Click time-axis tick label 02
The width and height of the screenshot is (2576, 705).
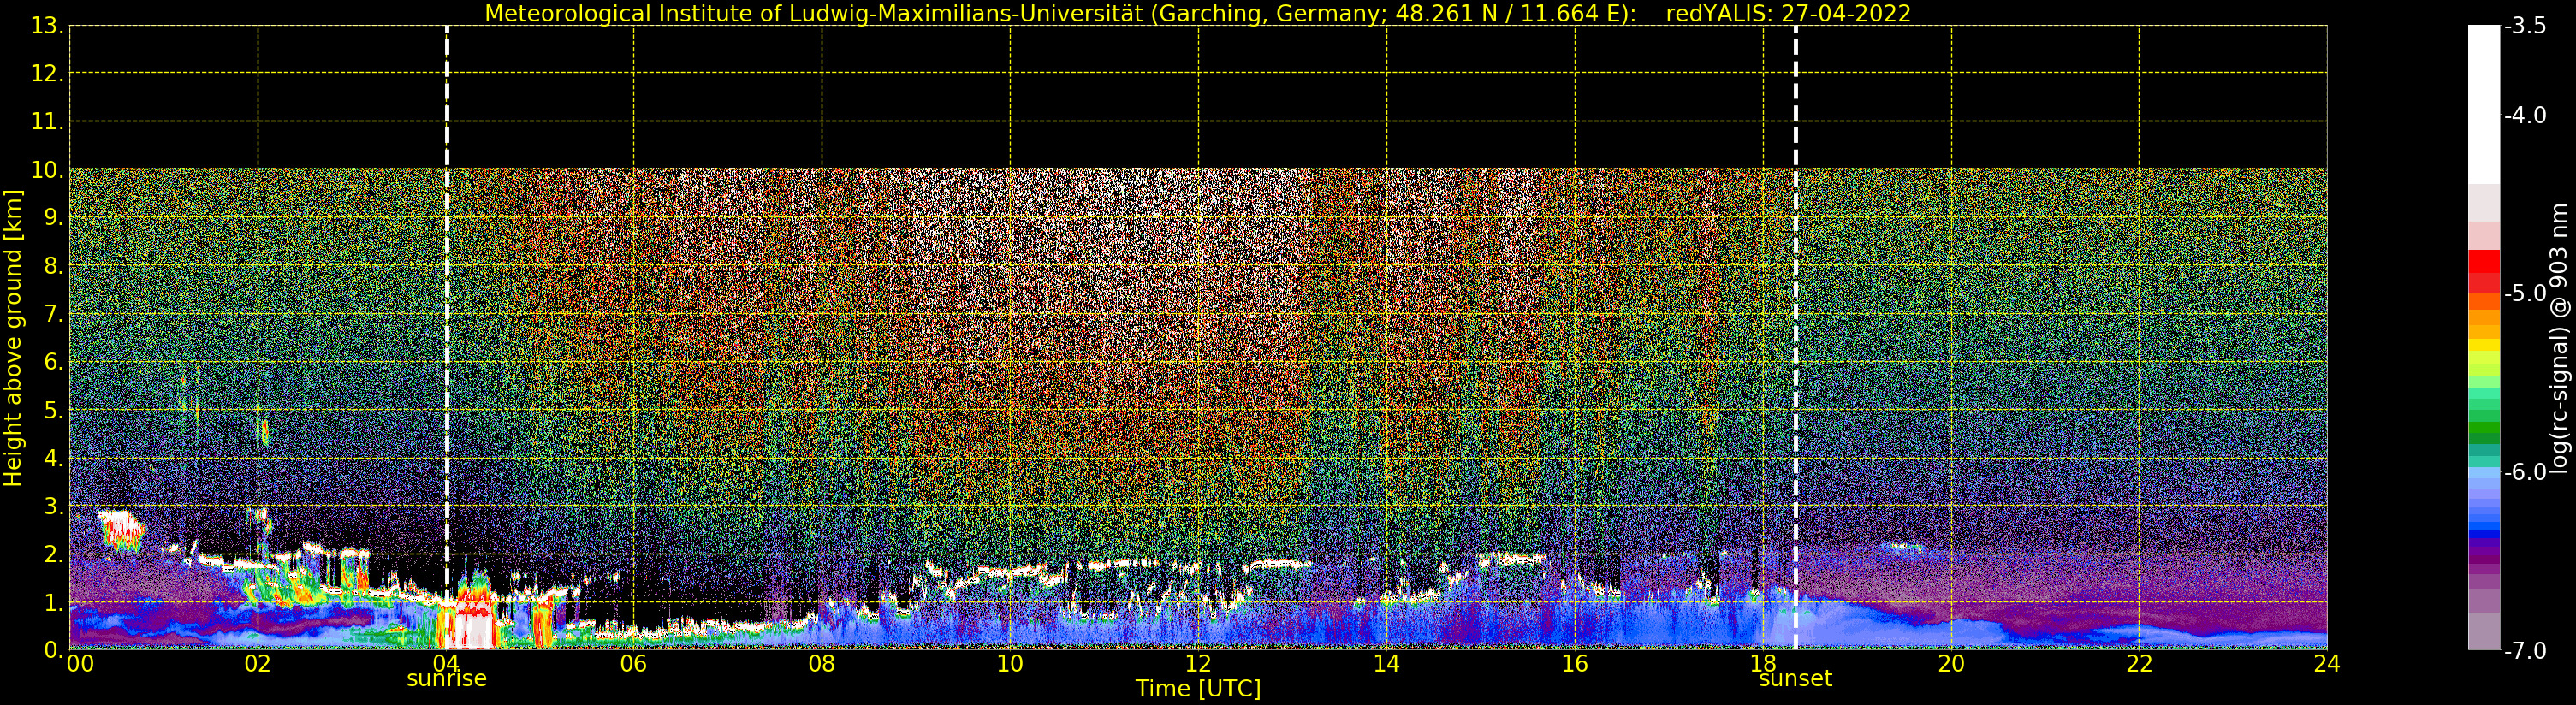point(258,664)
